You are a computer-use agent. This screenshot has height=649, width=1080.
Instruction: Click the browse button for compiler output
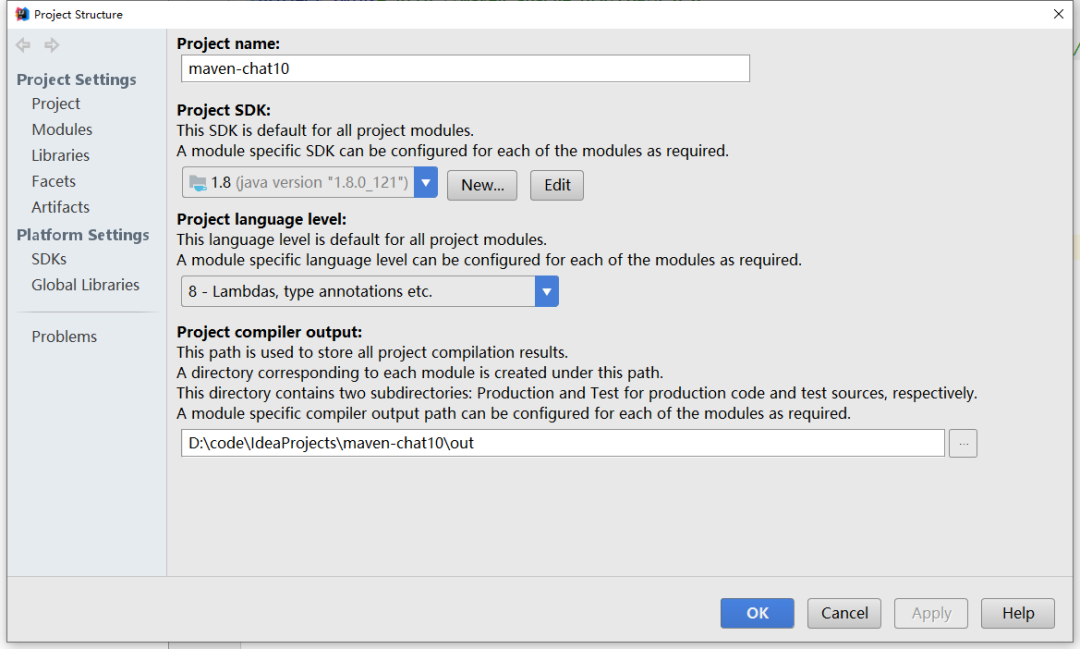[x=962, y=443]
